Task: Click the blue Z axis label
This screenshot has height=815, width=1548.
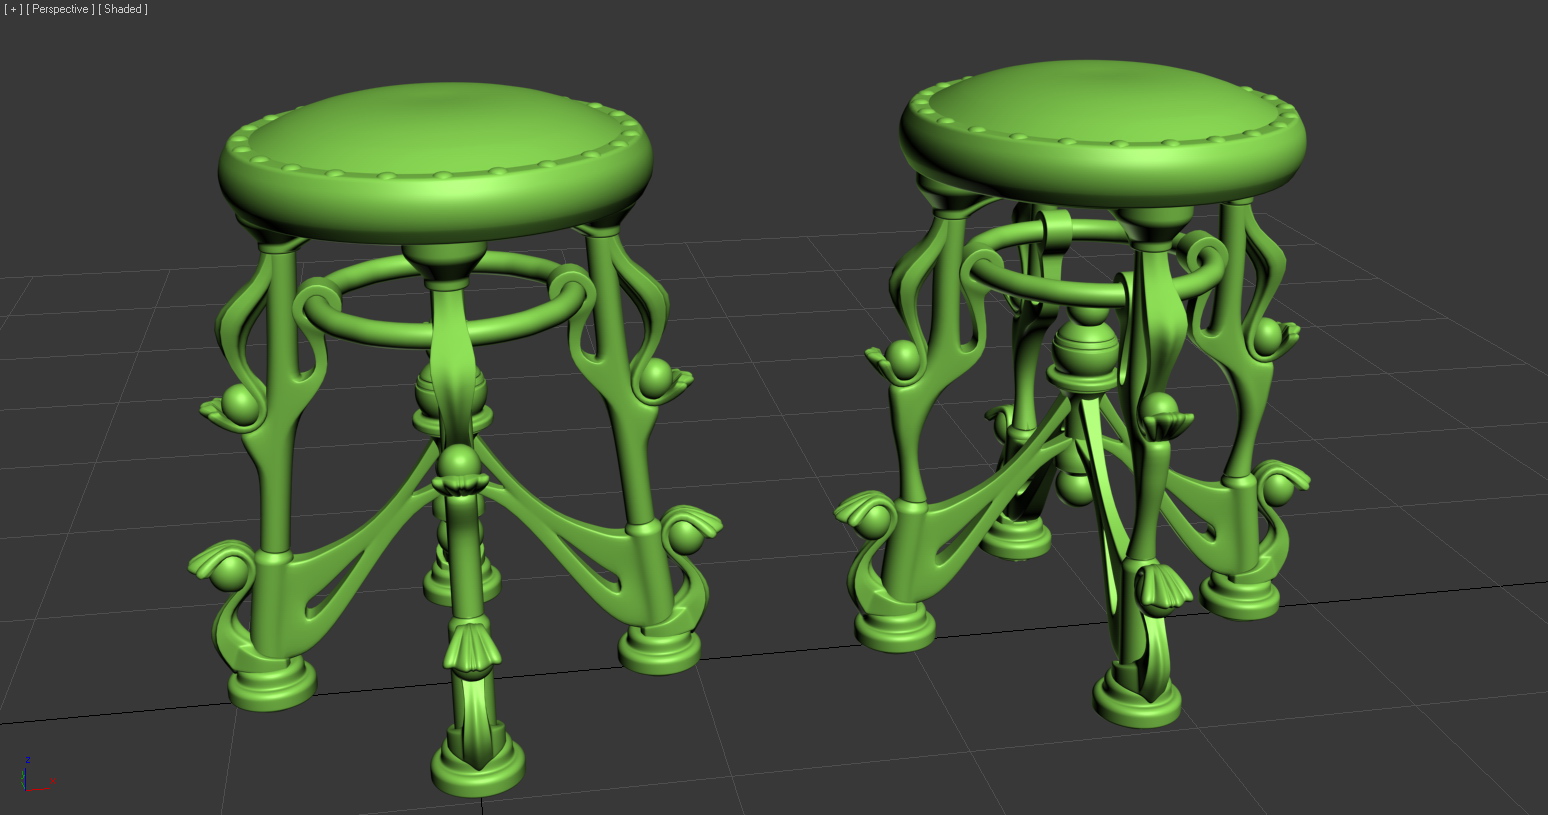Action: (x=27, y=760)
